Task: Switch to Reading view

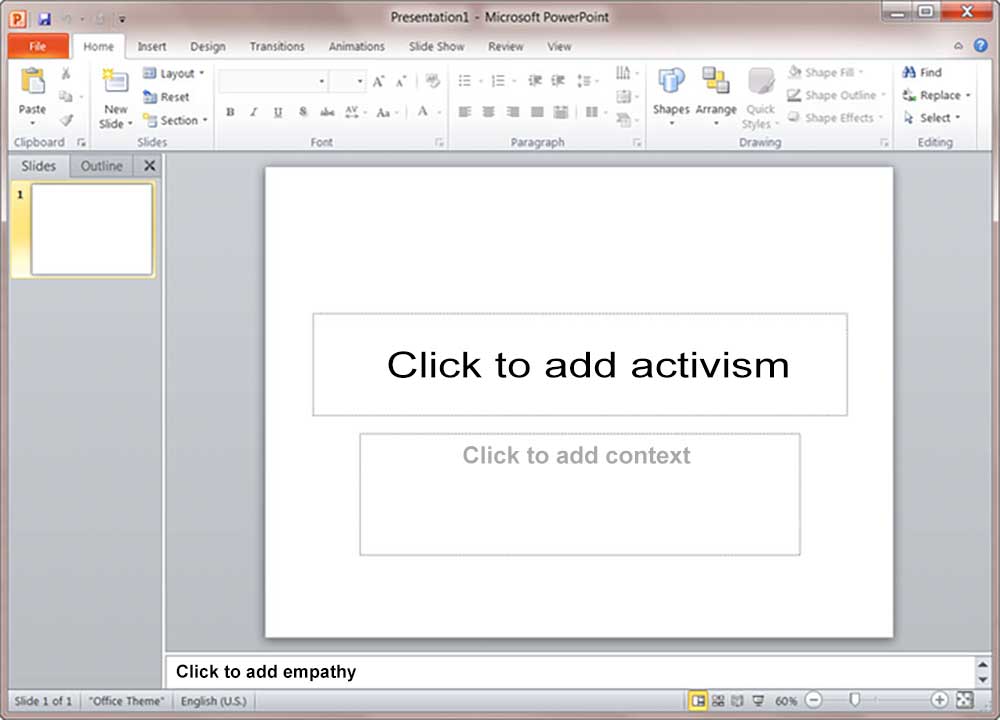Action: click(x=737, y=701)
